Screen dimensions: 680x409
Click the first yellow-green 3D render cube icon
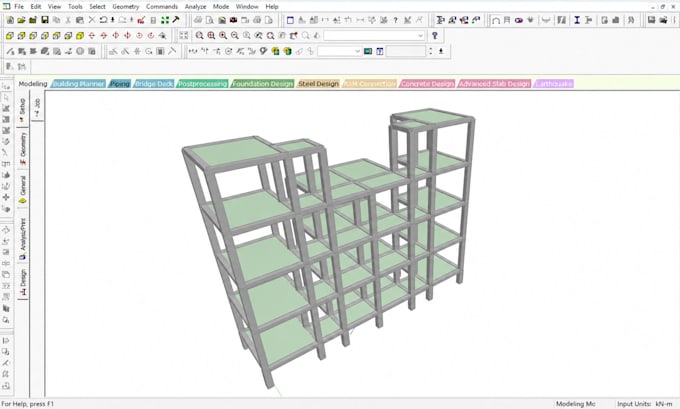coord(275,51)
